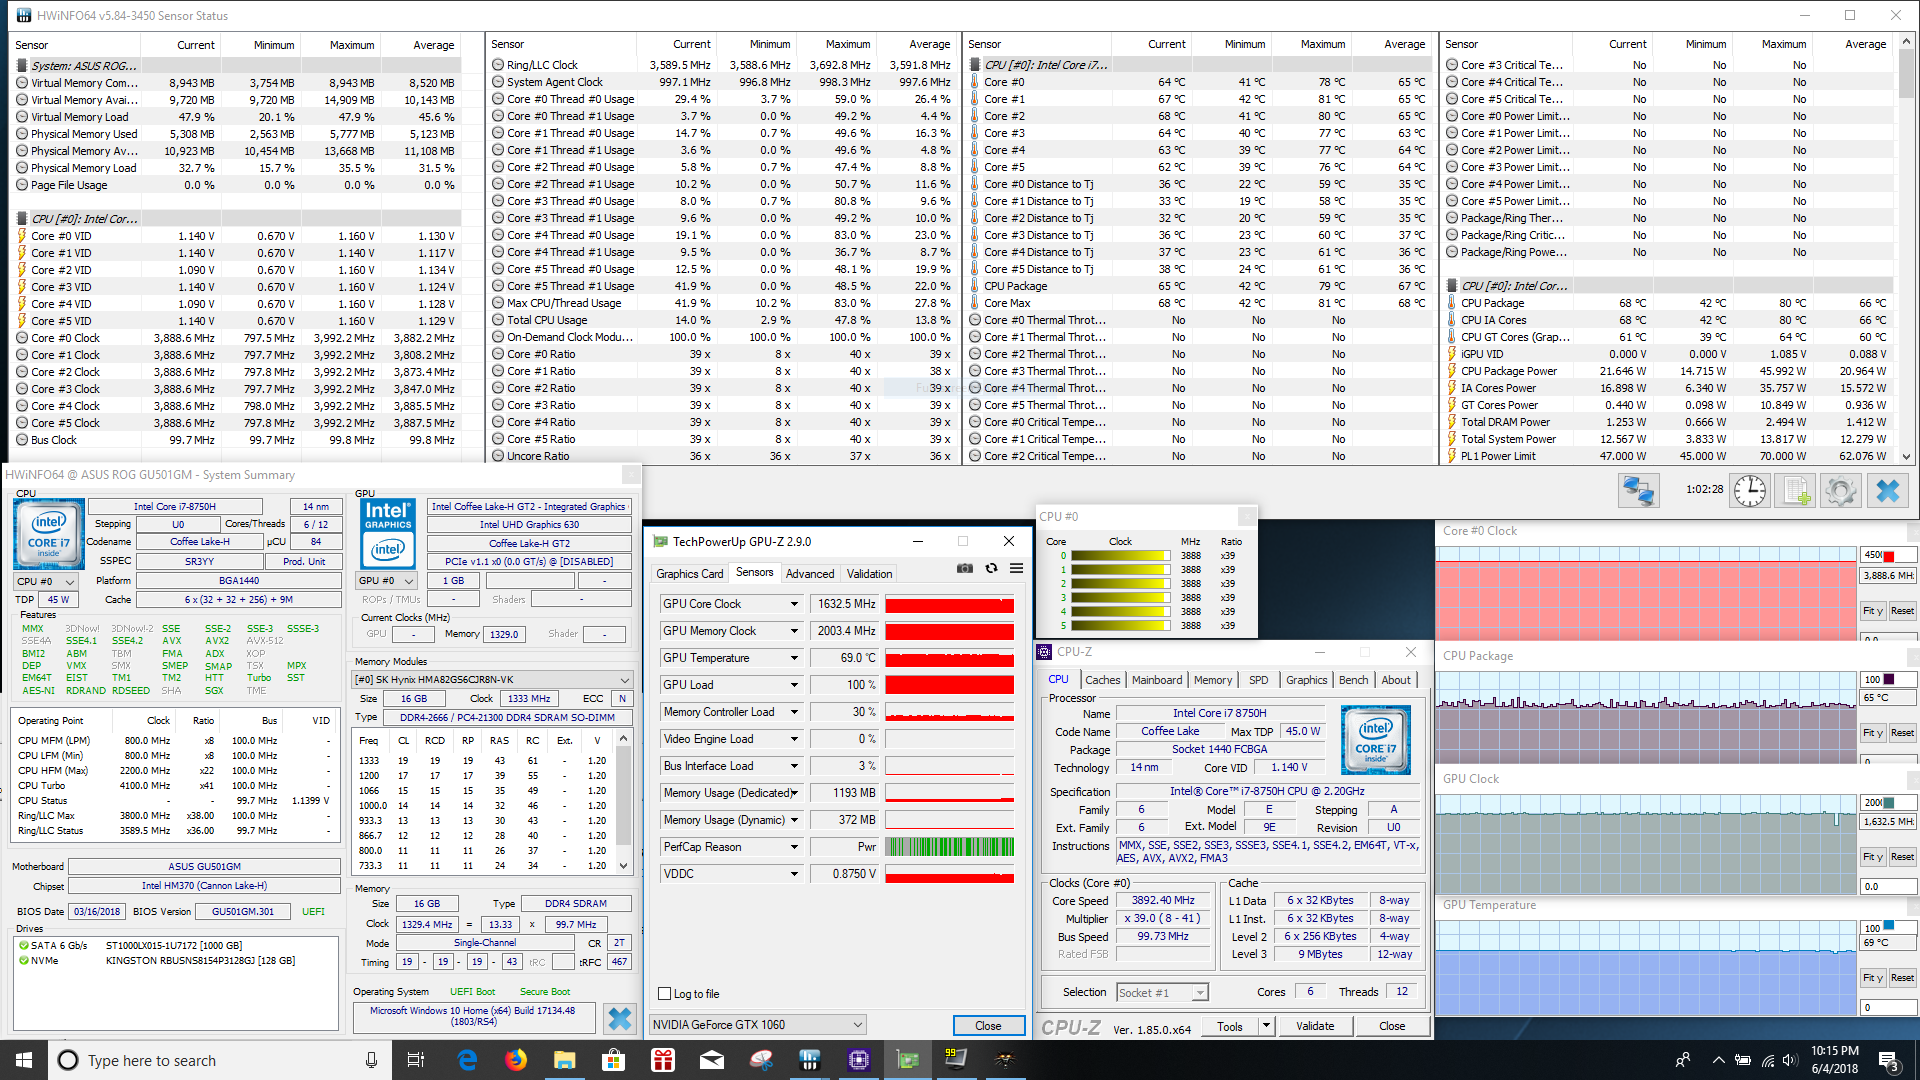
Task: Click the Cortana microphone icon
Action: [371, 1060]
